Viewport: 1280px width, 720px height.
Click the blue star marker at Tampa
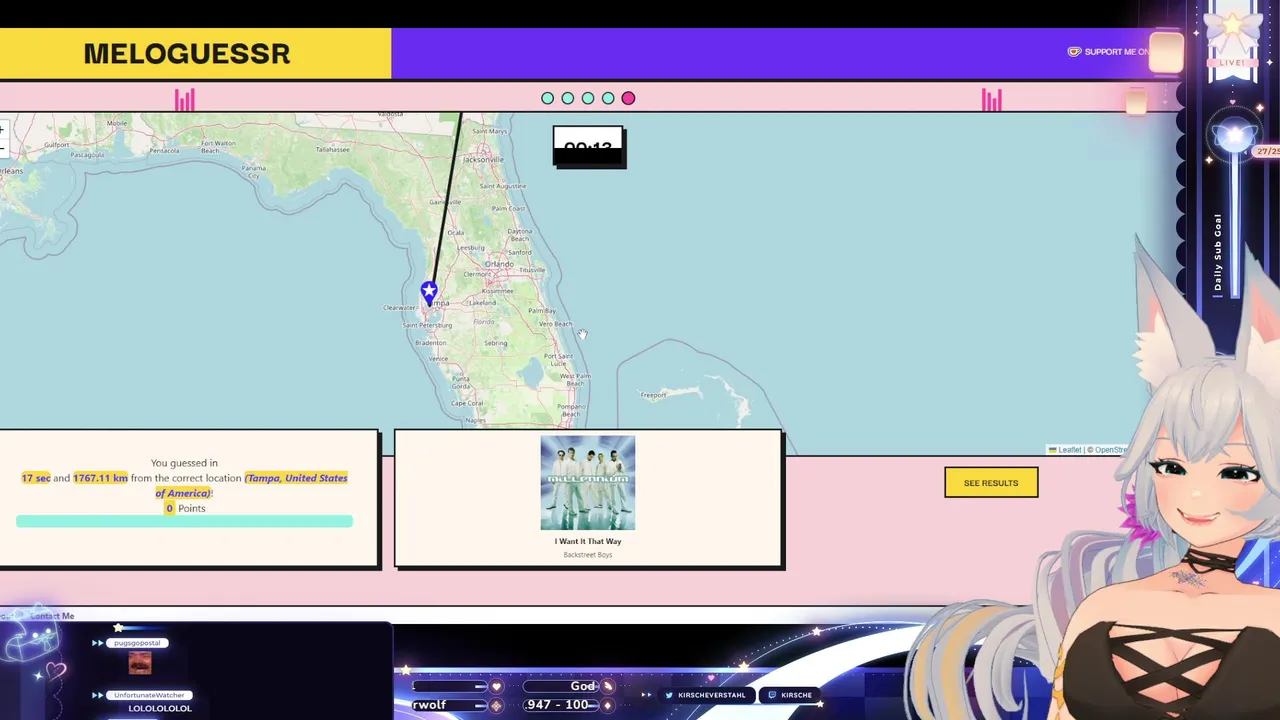(x=429, y=292)
